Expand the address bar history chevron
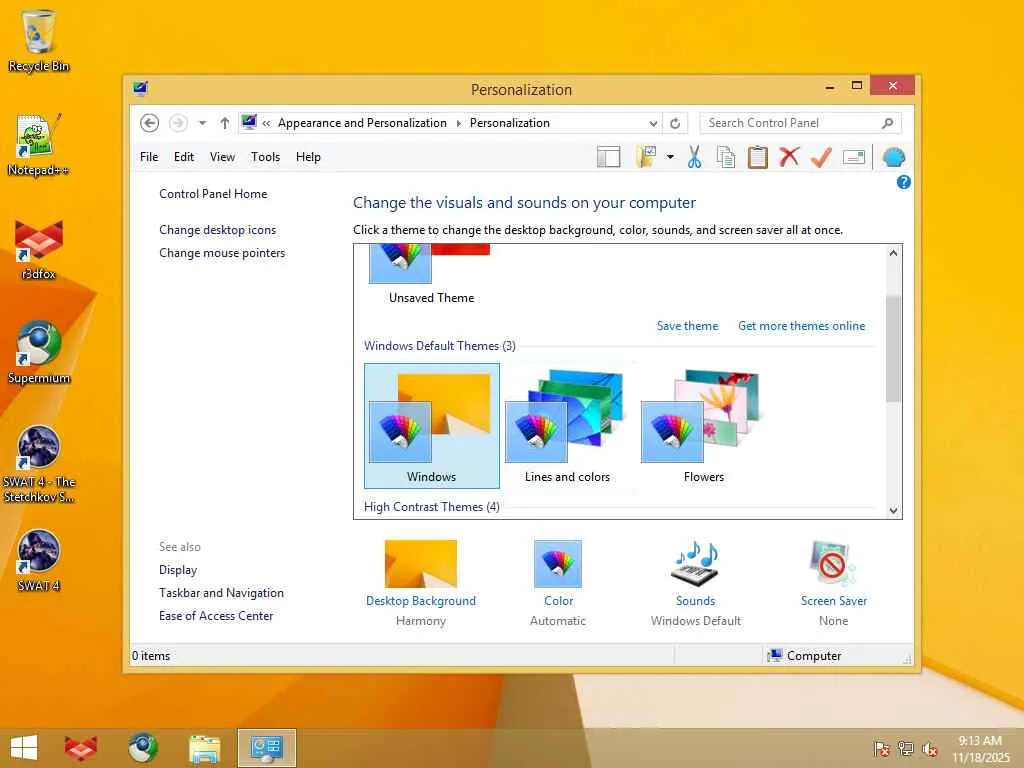1024x768 pixels. click(x=653, y=123)
